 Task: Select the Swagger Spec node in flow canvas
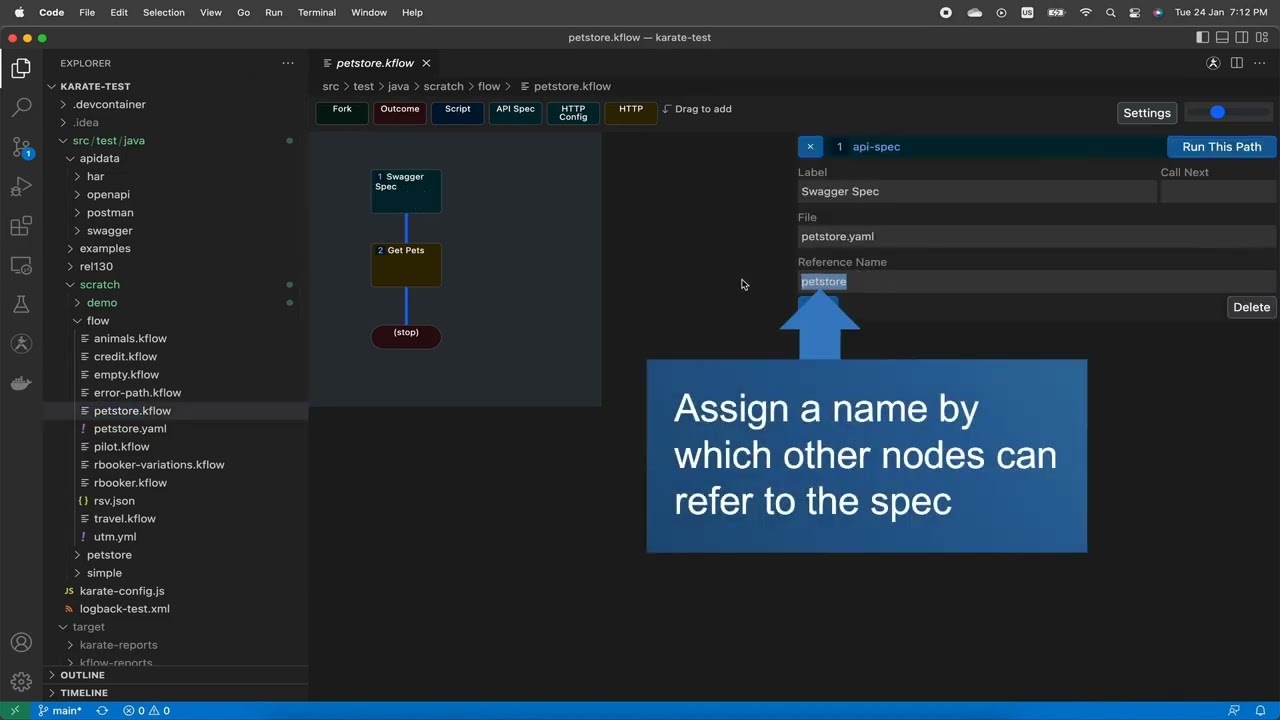tap(406, 191)
